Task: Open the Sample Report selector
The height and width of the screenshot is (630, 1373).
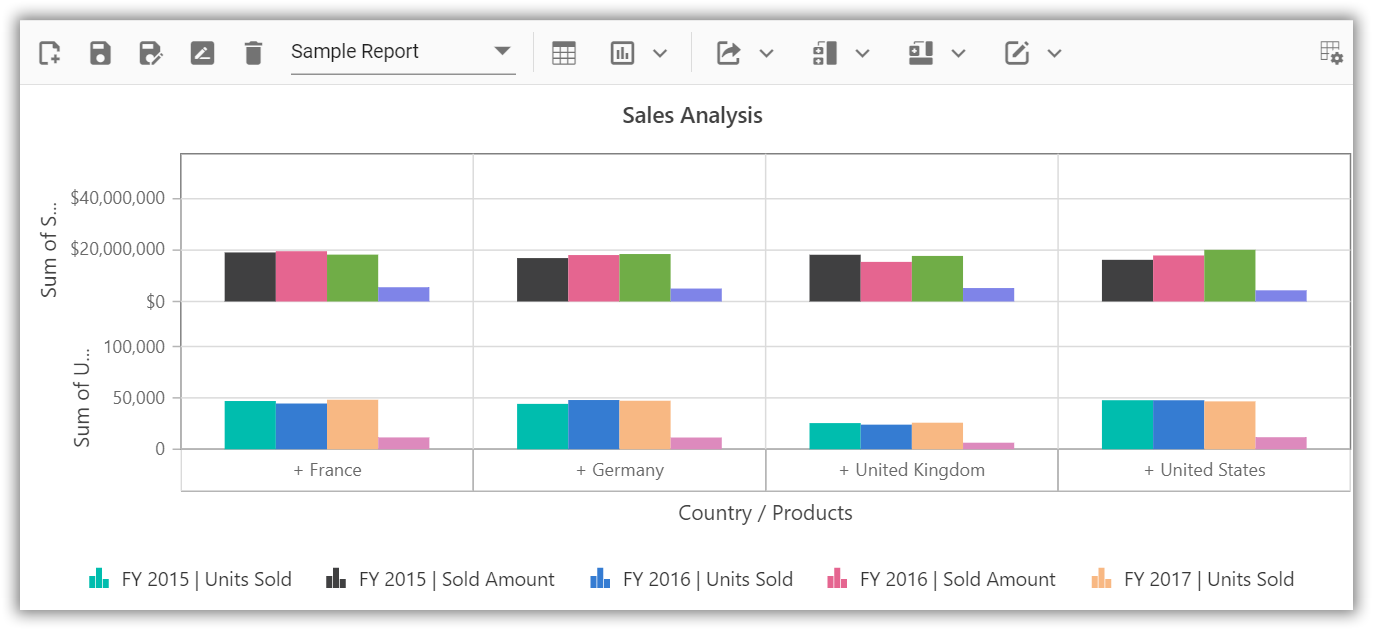Action: 500,52
